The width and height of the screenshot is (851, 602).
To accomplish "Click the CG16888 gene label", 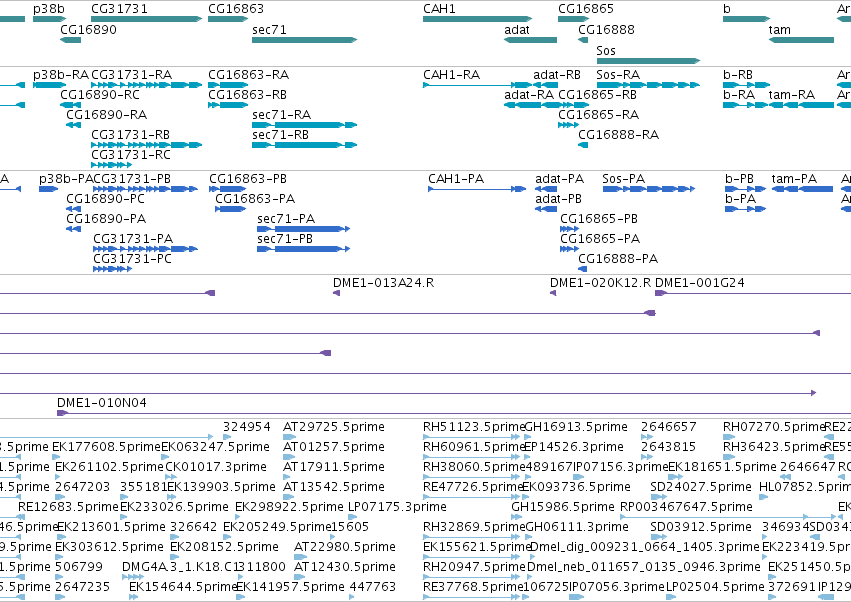I will pyautogui.click(x=606, y=30).
